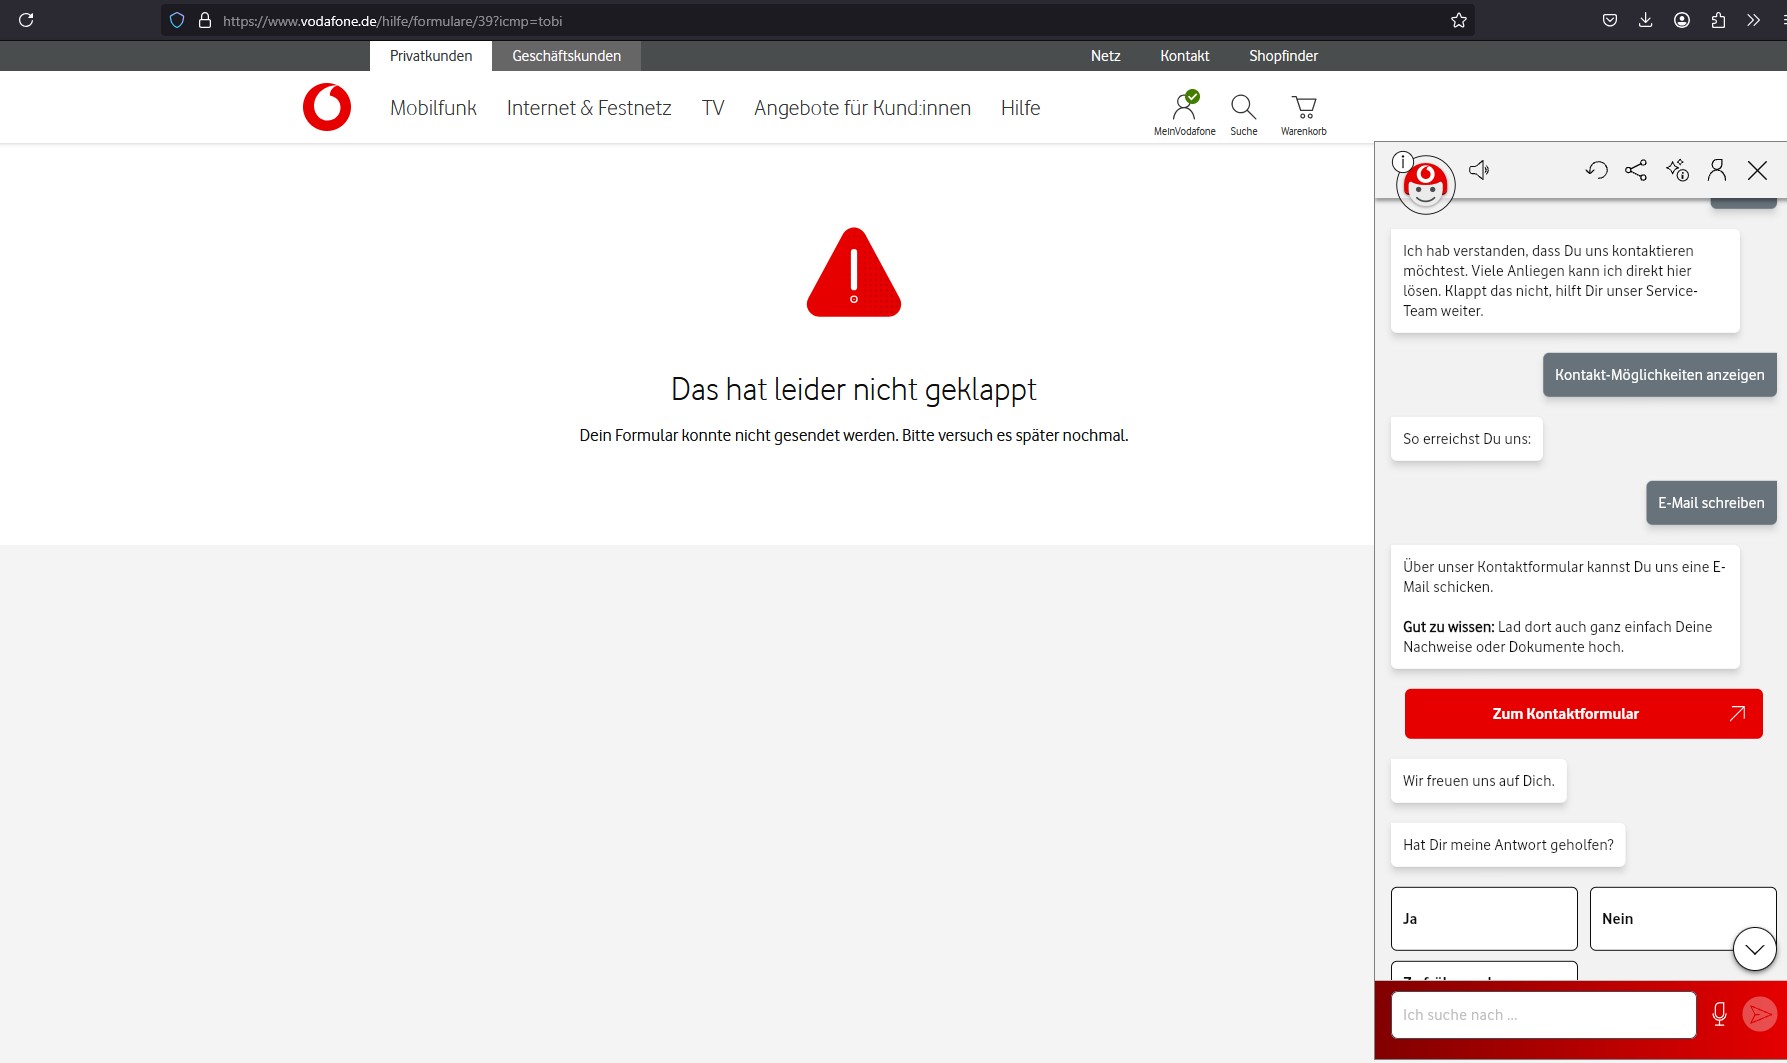Bookmark this page with the star icon

(x=1459, y=20)
